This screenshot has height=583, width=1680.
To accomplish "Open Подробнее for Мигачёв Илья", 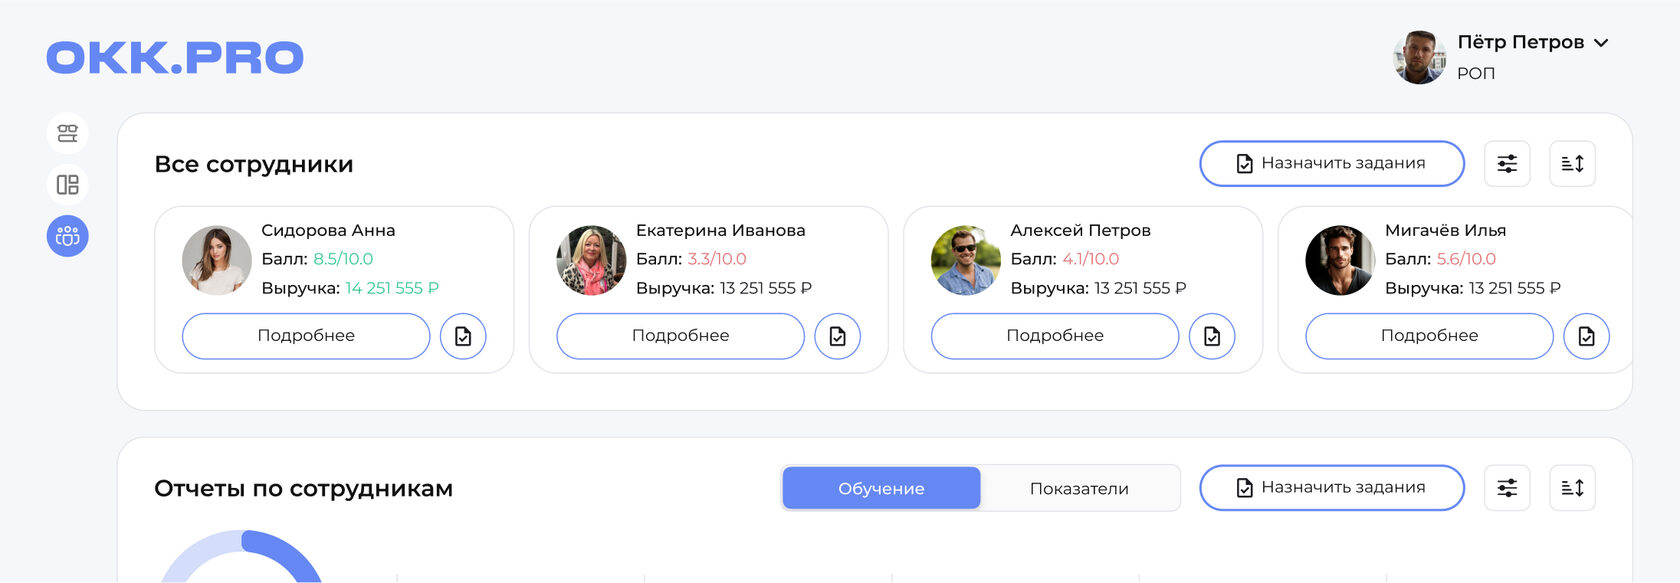I will tap(1430, 336).
